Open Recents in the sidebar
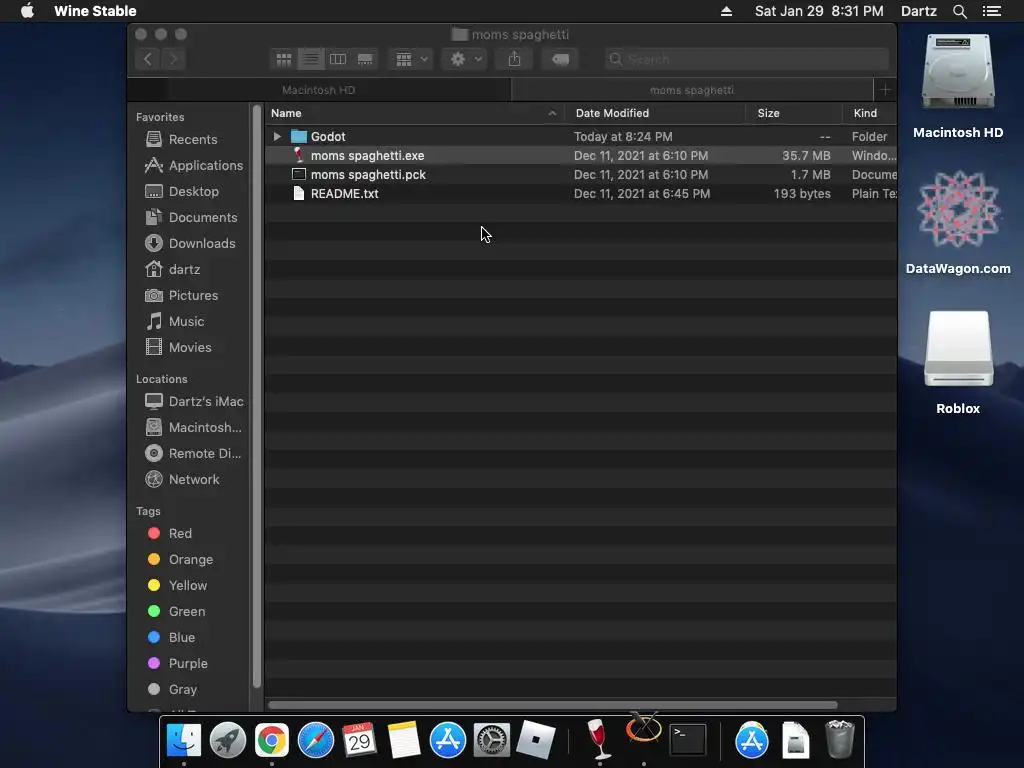The width and height of the screenshot is (1024, 768). tap(193, 139)
